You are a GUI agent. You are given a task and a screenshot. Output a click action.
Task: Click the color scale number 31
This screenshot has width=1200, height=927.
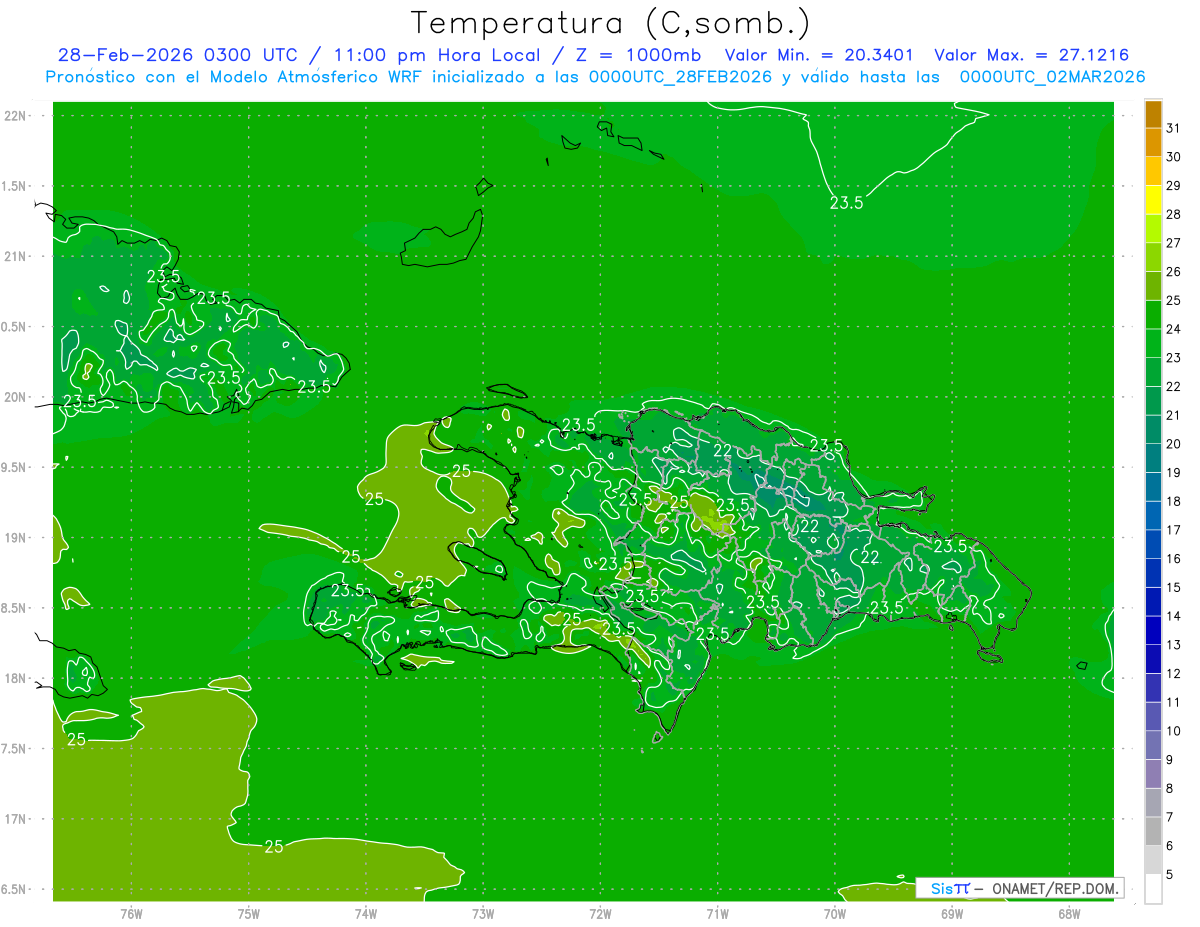click(x=1173, y=128)
